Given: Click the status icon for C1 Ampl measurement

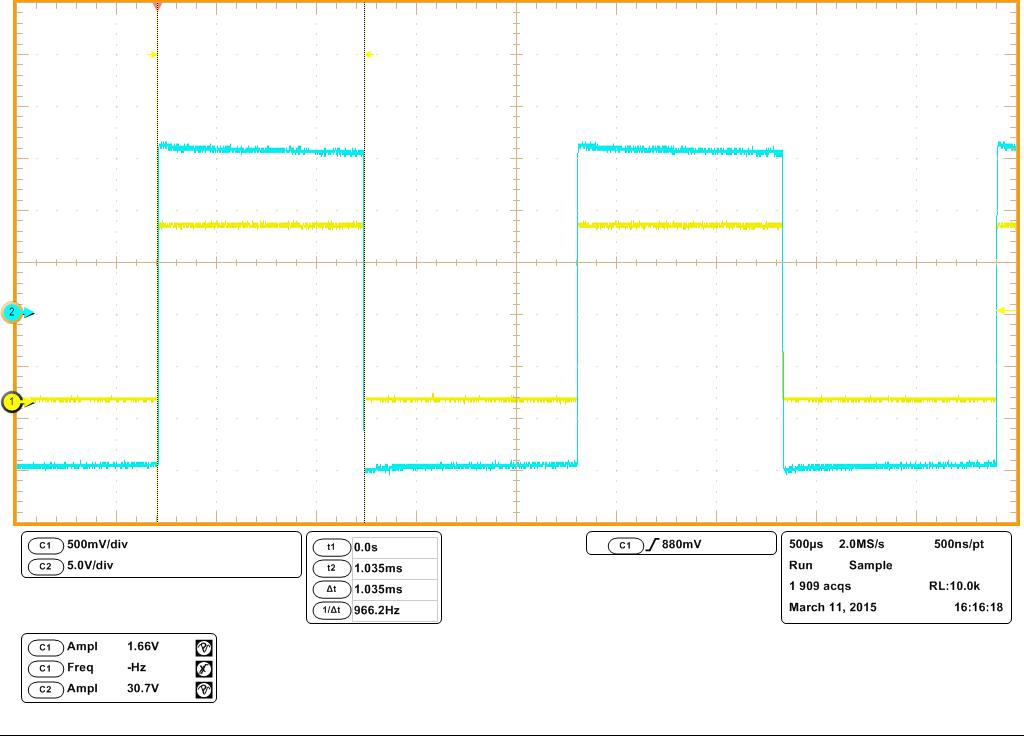Looking at the screenshot, I should point(204,648).
